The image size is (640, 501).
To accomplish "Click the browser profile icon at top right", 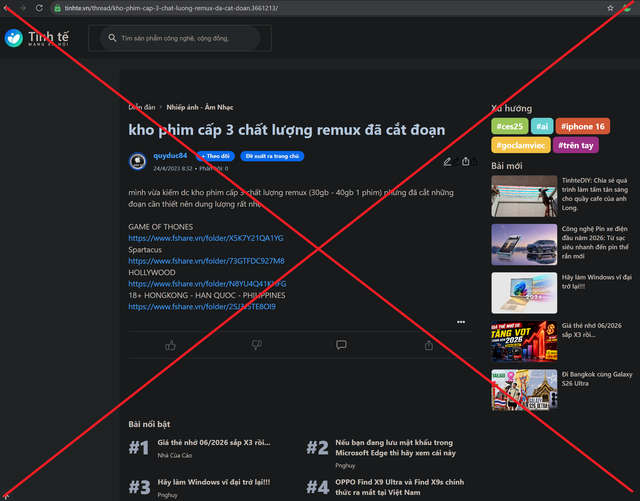I will click(627, 8).
